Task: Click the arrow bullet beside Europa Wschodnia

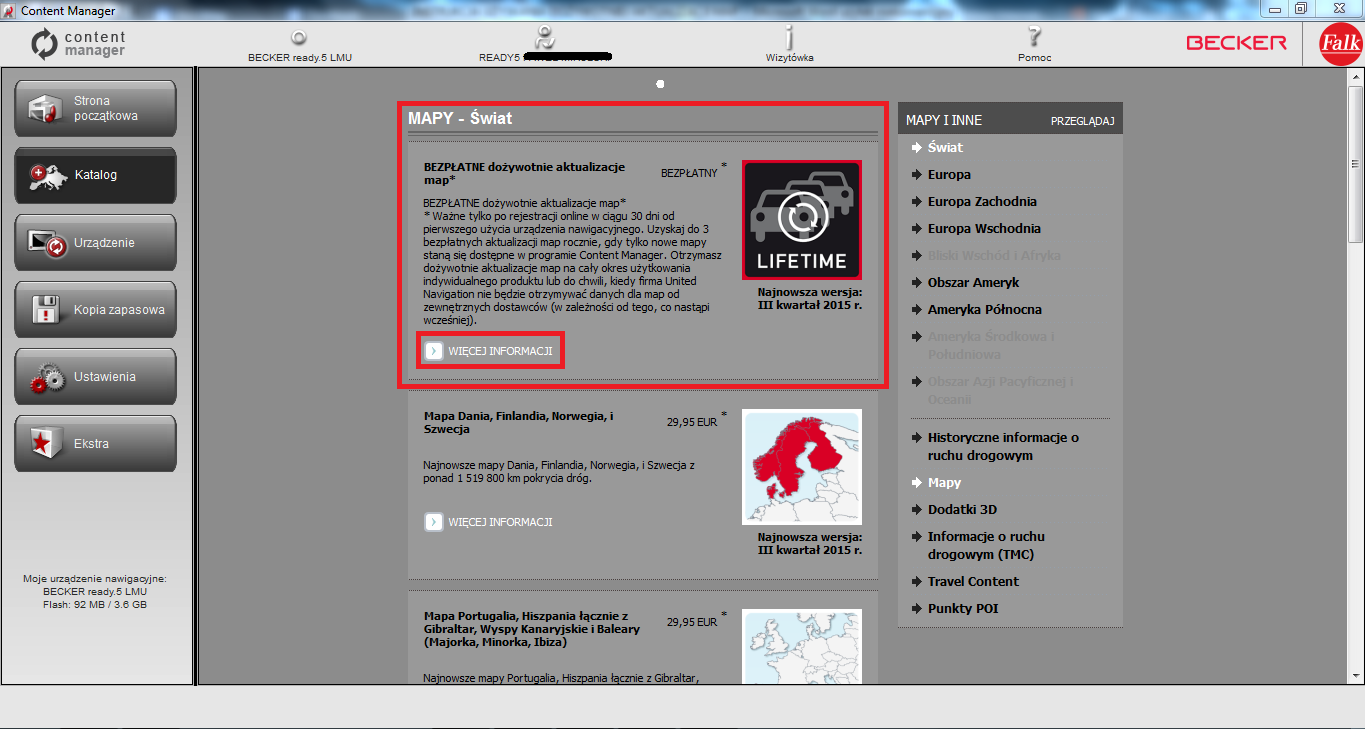Action: pyautogui.click(x=917, y=228)
